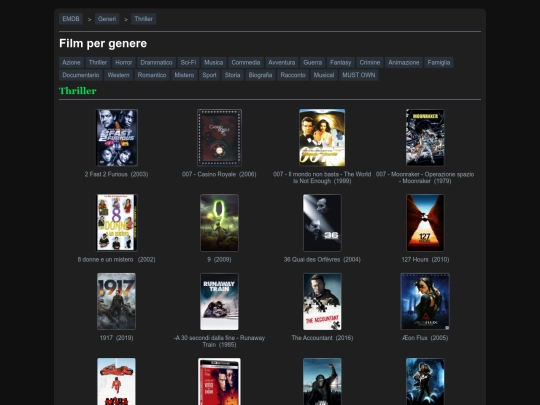Open the MUST OWN tag

click(x=359, y=75)
